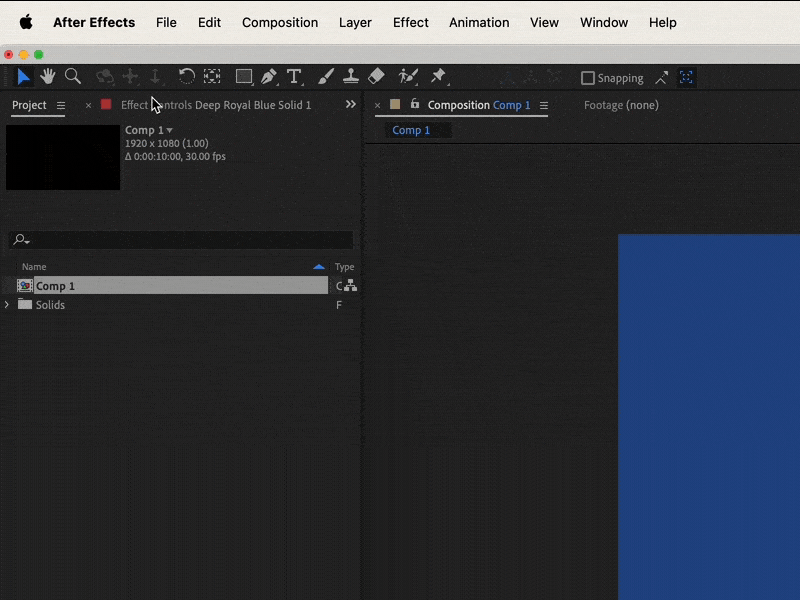Image resolution: width=800 pixels, height=600 pixels.
Task: Select the Pen tool
Action: [269, 77]
